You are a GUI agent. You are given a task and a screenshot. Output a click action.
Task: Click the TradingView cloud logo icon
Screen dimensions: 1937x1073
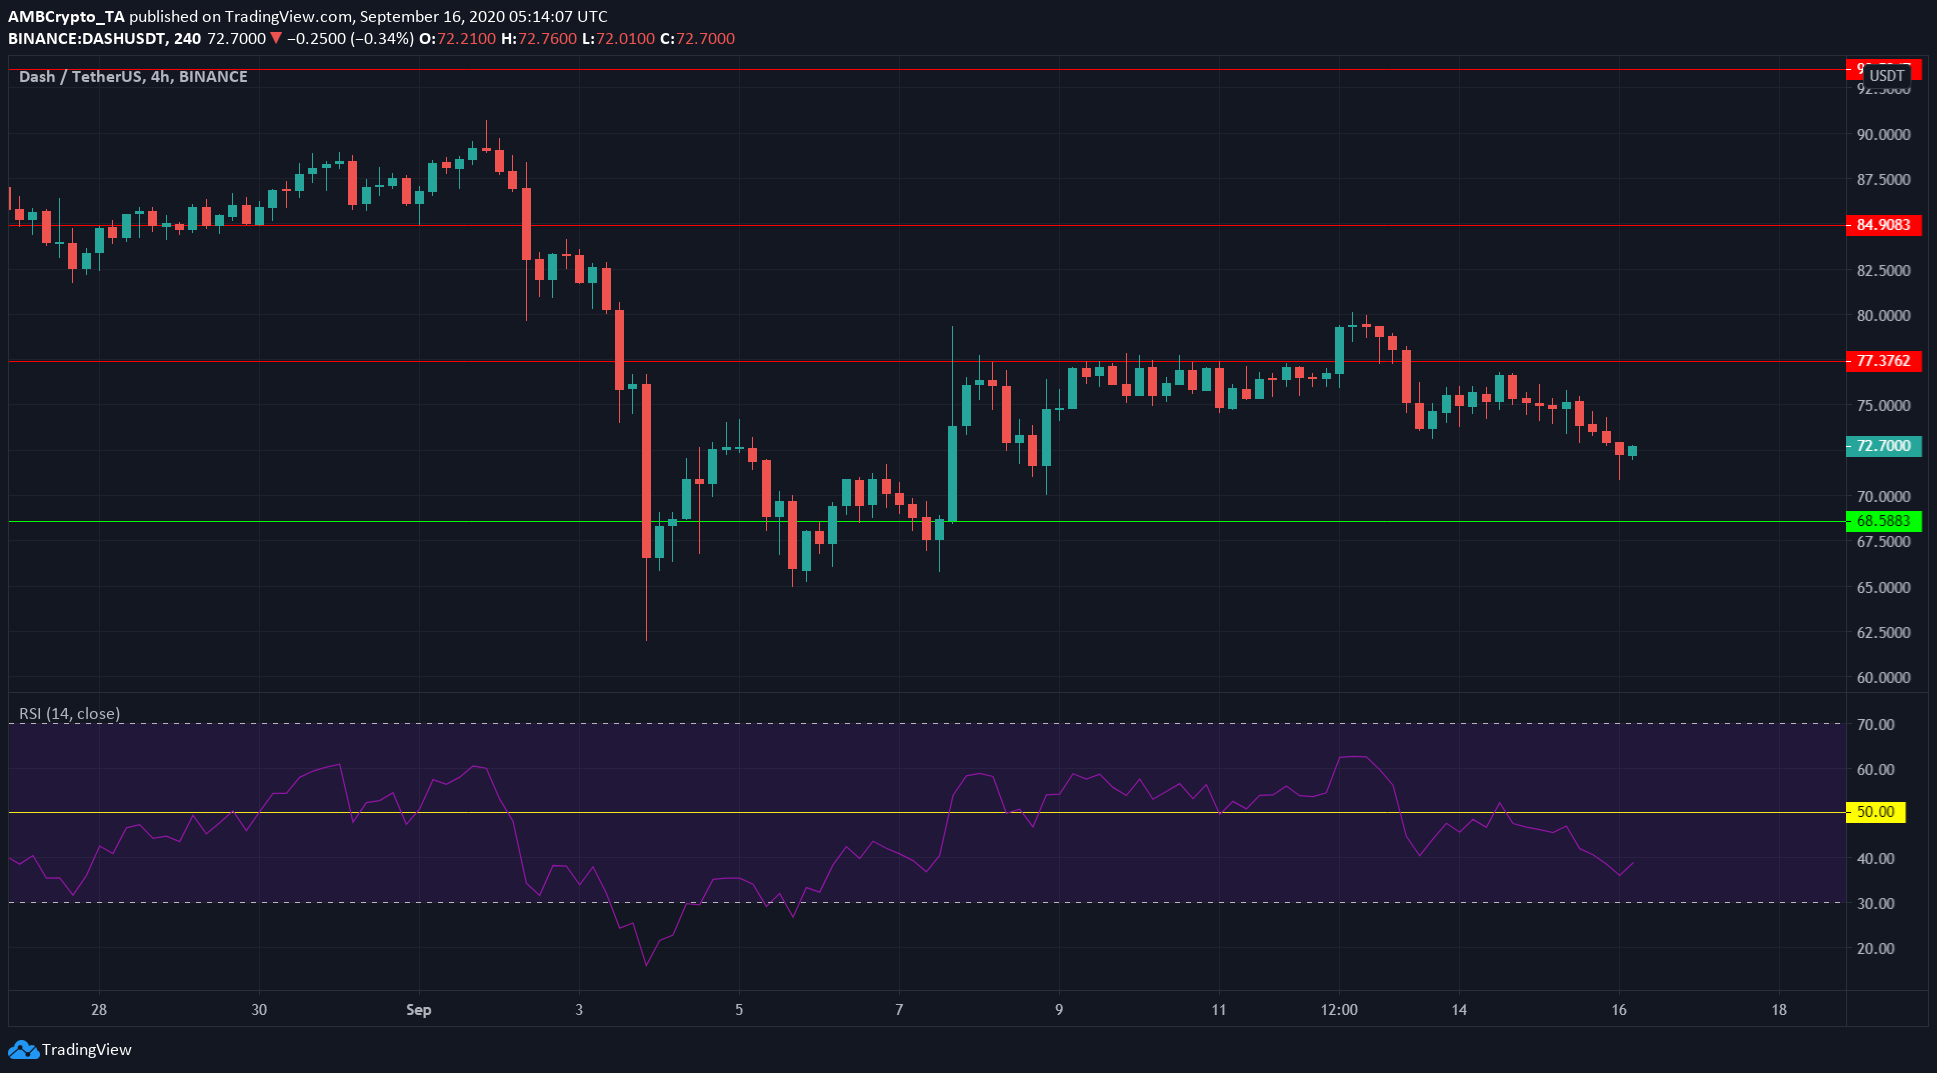(x=23, y=1050)
